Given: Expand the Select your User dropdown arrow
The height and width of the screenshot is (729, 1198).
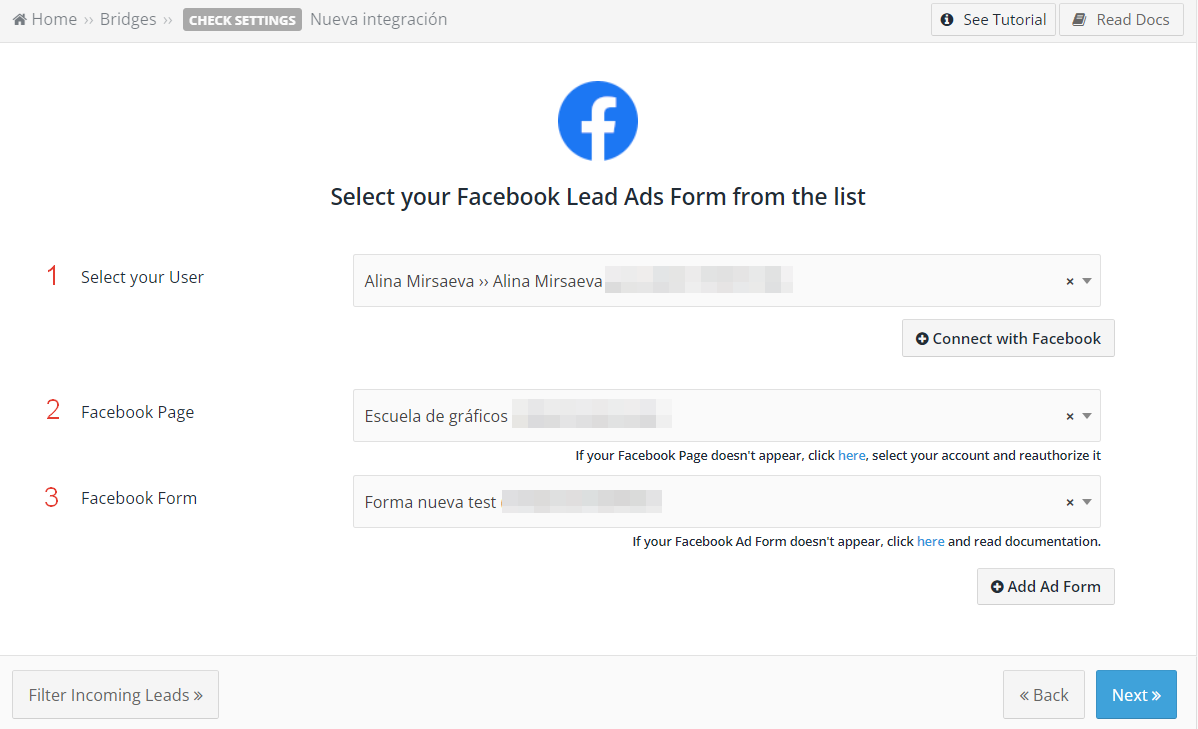Looking at the screenshot, I should (x=1086, y=281).
